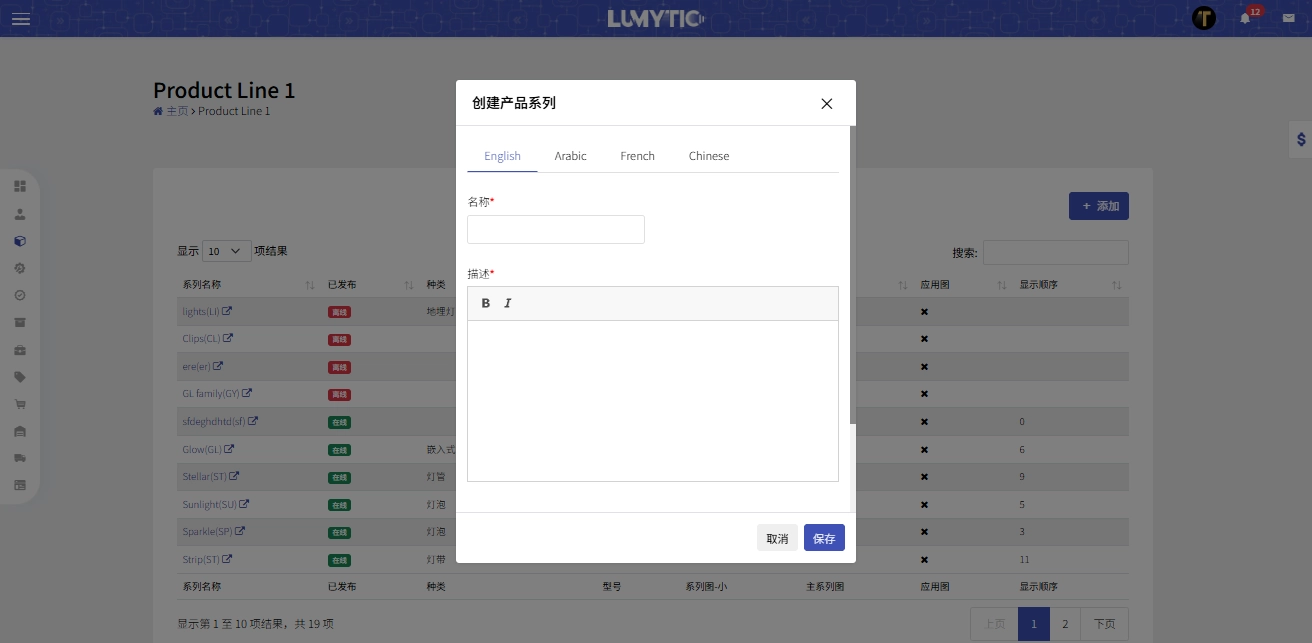
Task: Open the hamburger menu in the top bar
Action: [x=21, y=18]
